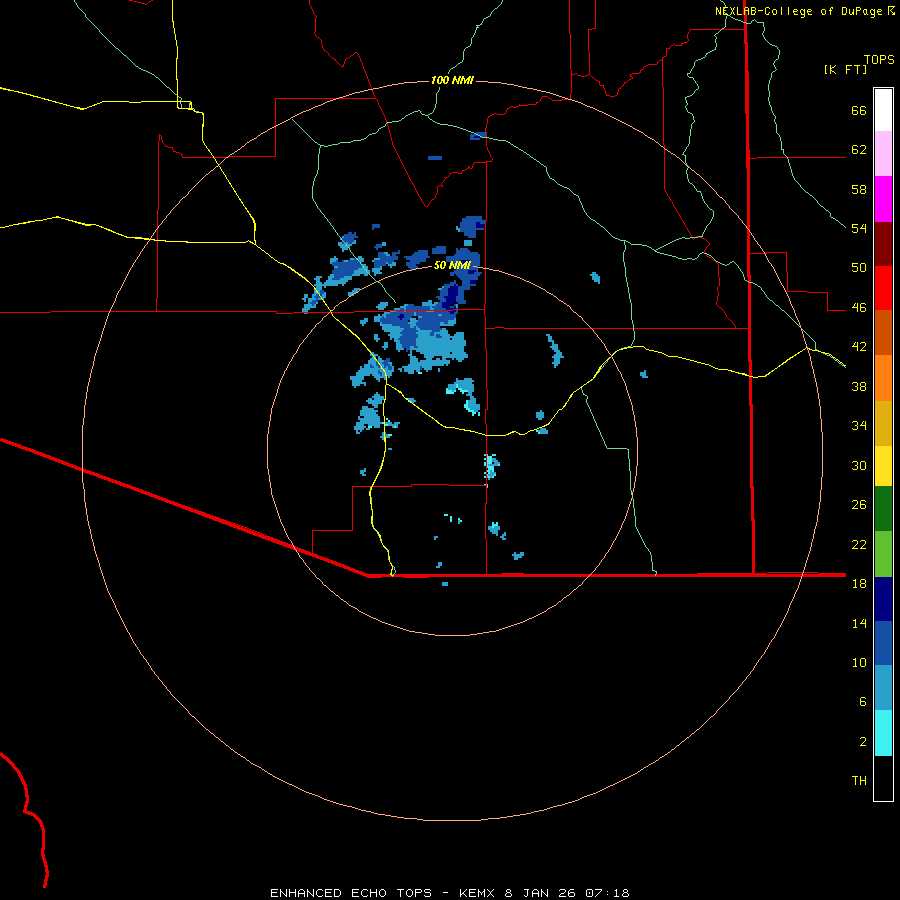The width and height of the screenshot is (900, 900).
Task: Pick the dark orange legend swatch
Action: click(x=883, y=332)
